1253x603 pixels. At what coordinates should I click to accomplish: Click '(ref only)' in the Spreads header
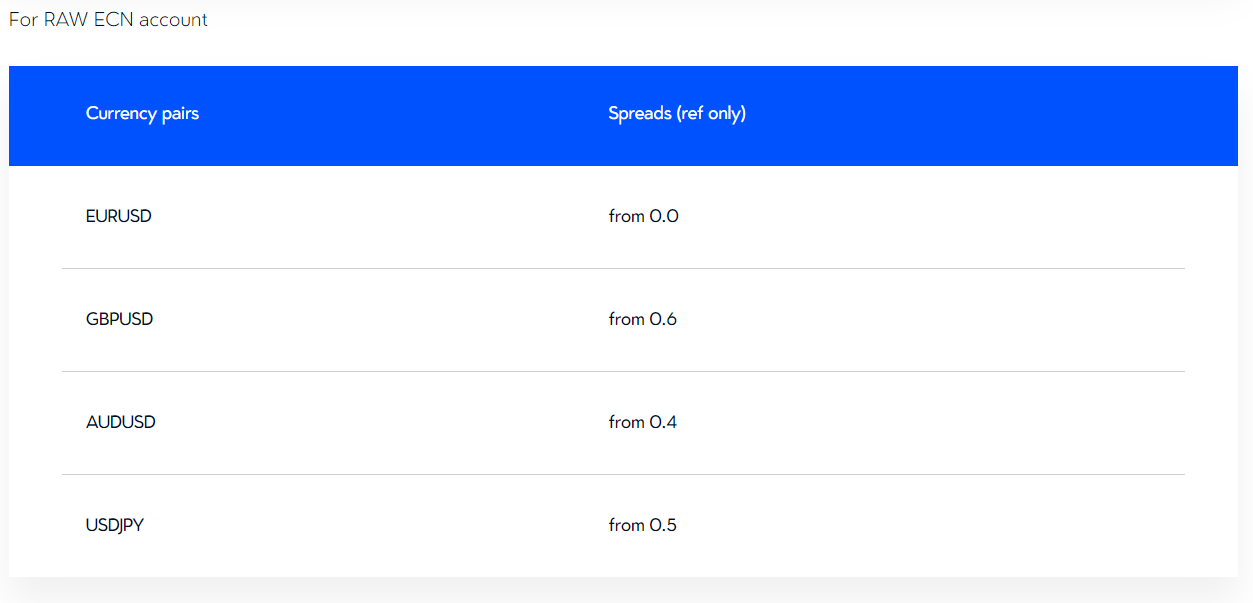pos(711,113)
